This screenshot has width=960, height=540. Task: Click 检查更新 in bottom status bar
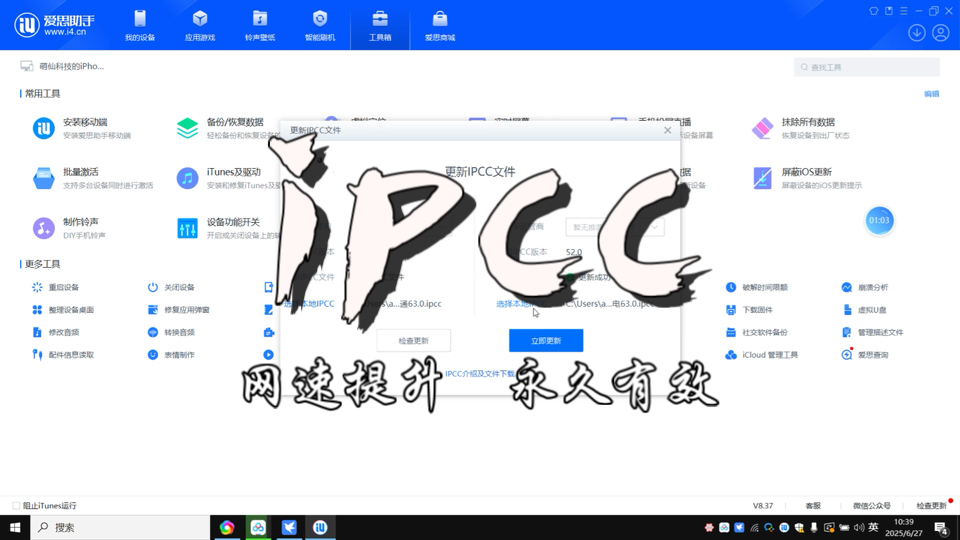[x=931, y=506]
